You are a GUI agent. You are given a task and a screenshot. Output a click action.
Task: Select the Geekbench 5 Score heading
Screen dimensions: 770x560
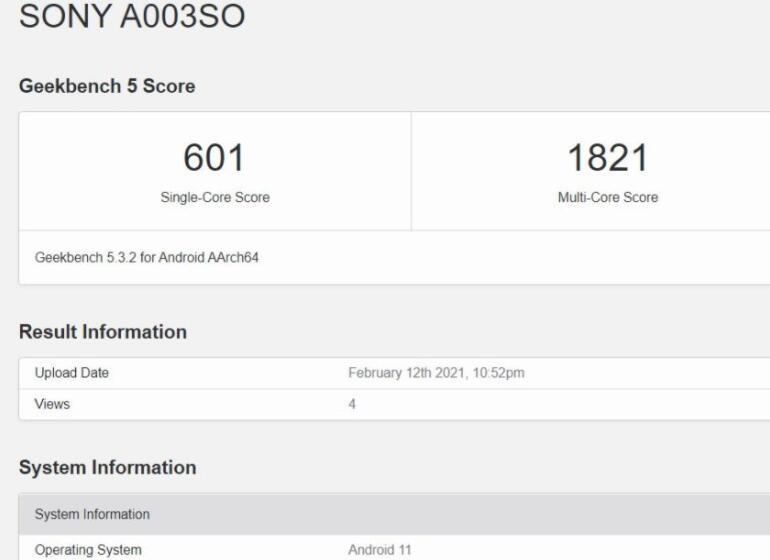tap(107, 86)
